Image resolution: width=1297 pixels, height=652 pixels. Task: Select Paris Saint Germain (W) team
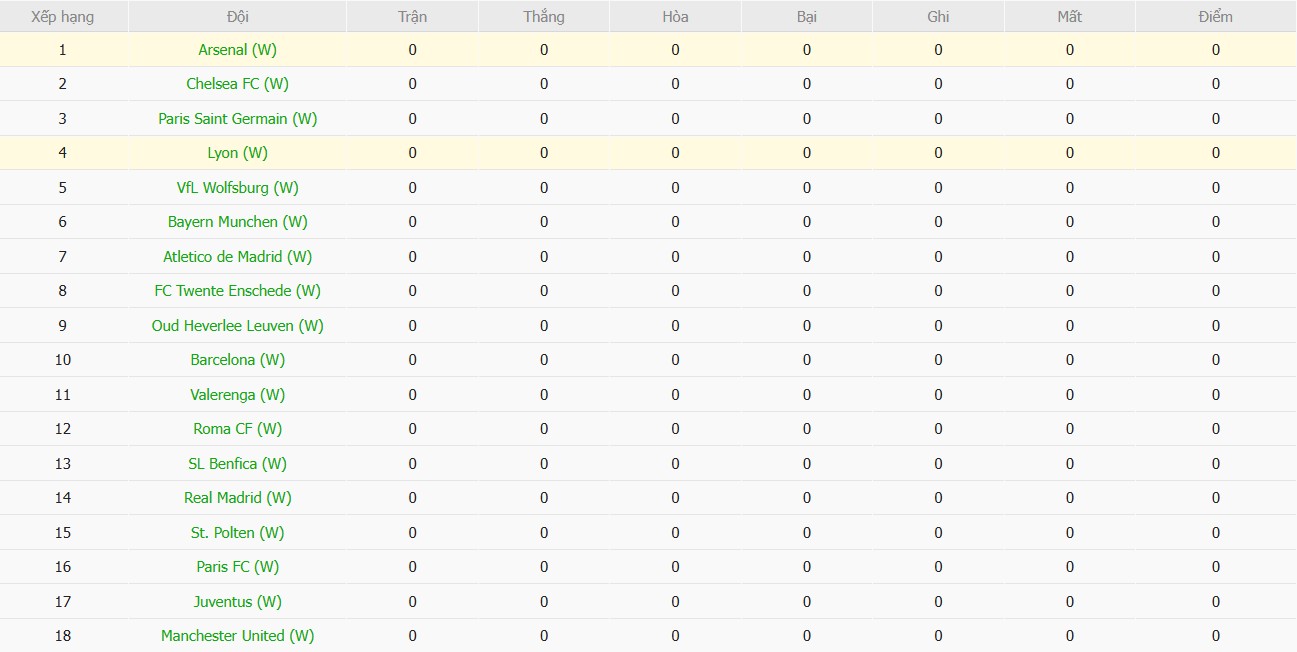pos(237,119)
